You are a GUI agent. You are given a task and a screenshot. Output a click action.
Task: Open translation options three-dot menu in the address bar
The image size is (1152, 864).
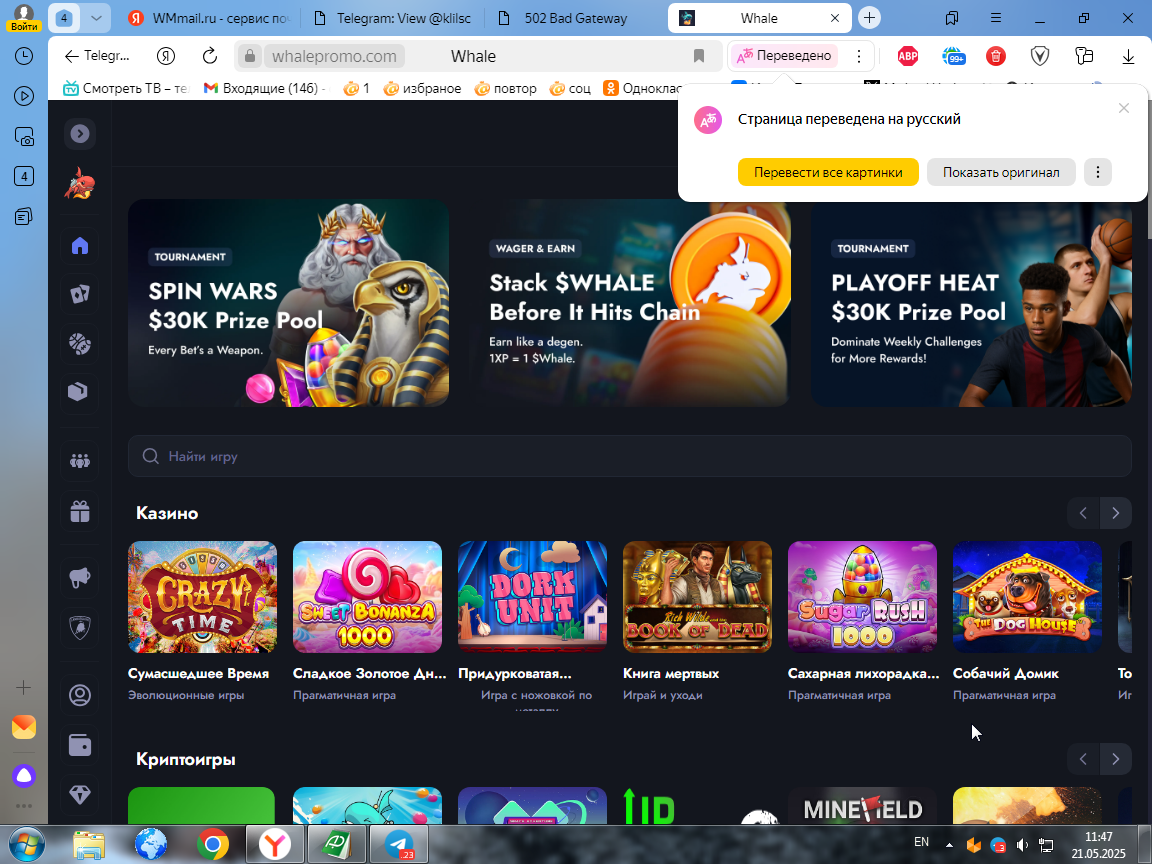tap(858, 56)
